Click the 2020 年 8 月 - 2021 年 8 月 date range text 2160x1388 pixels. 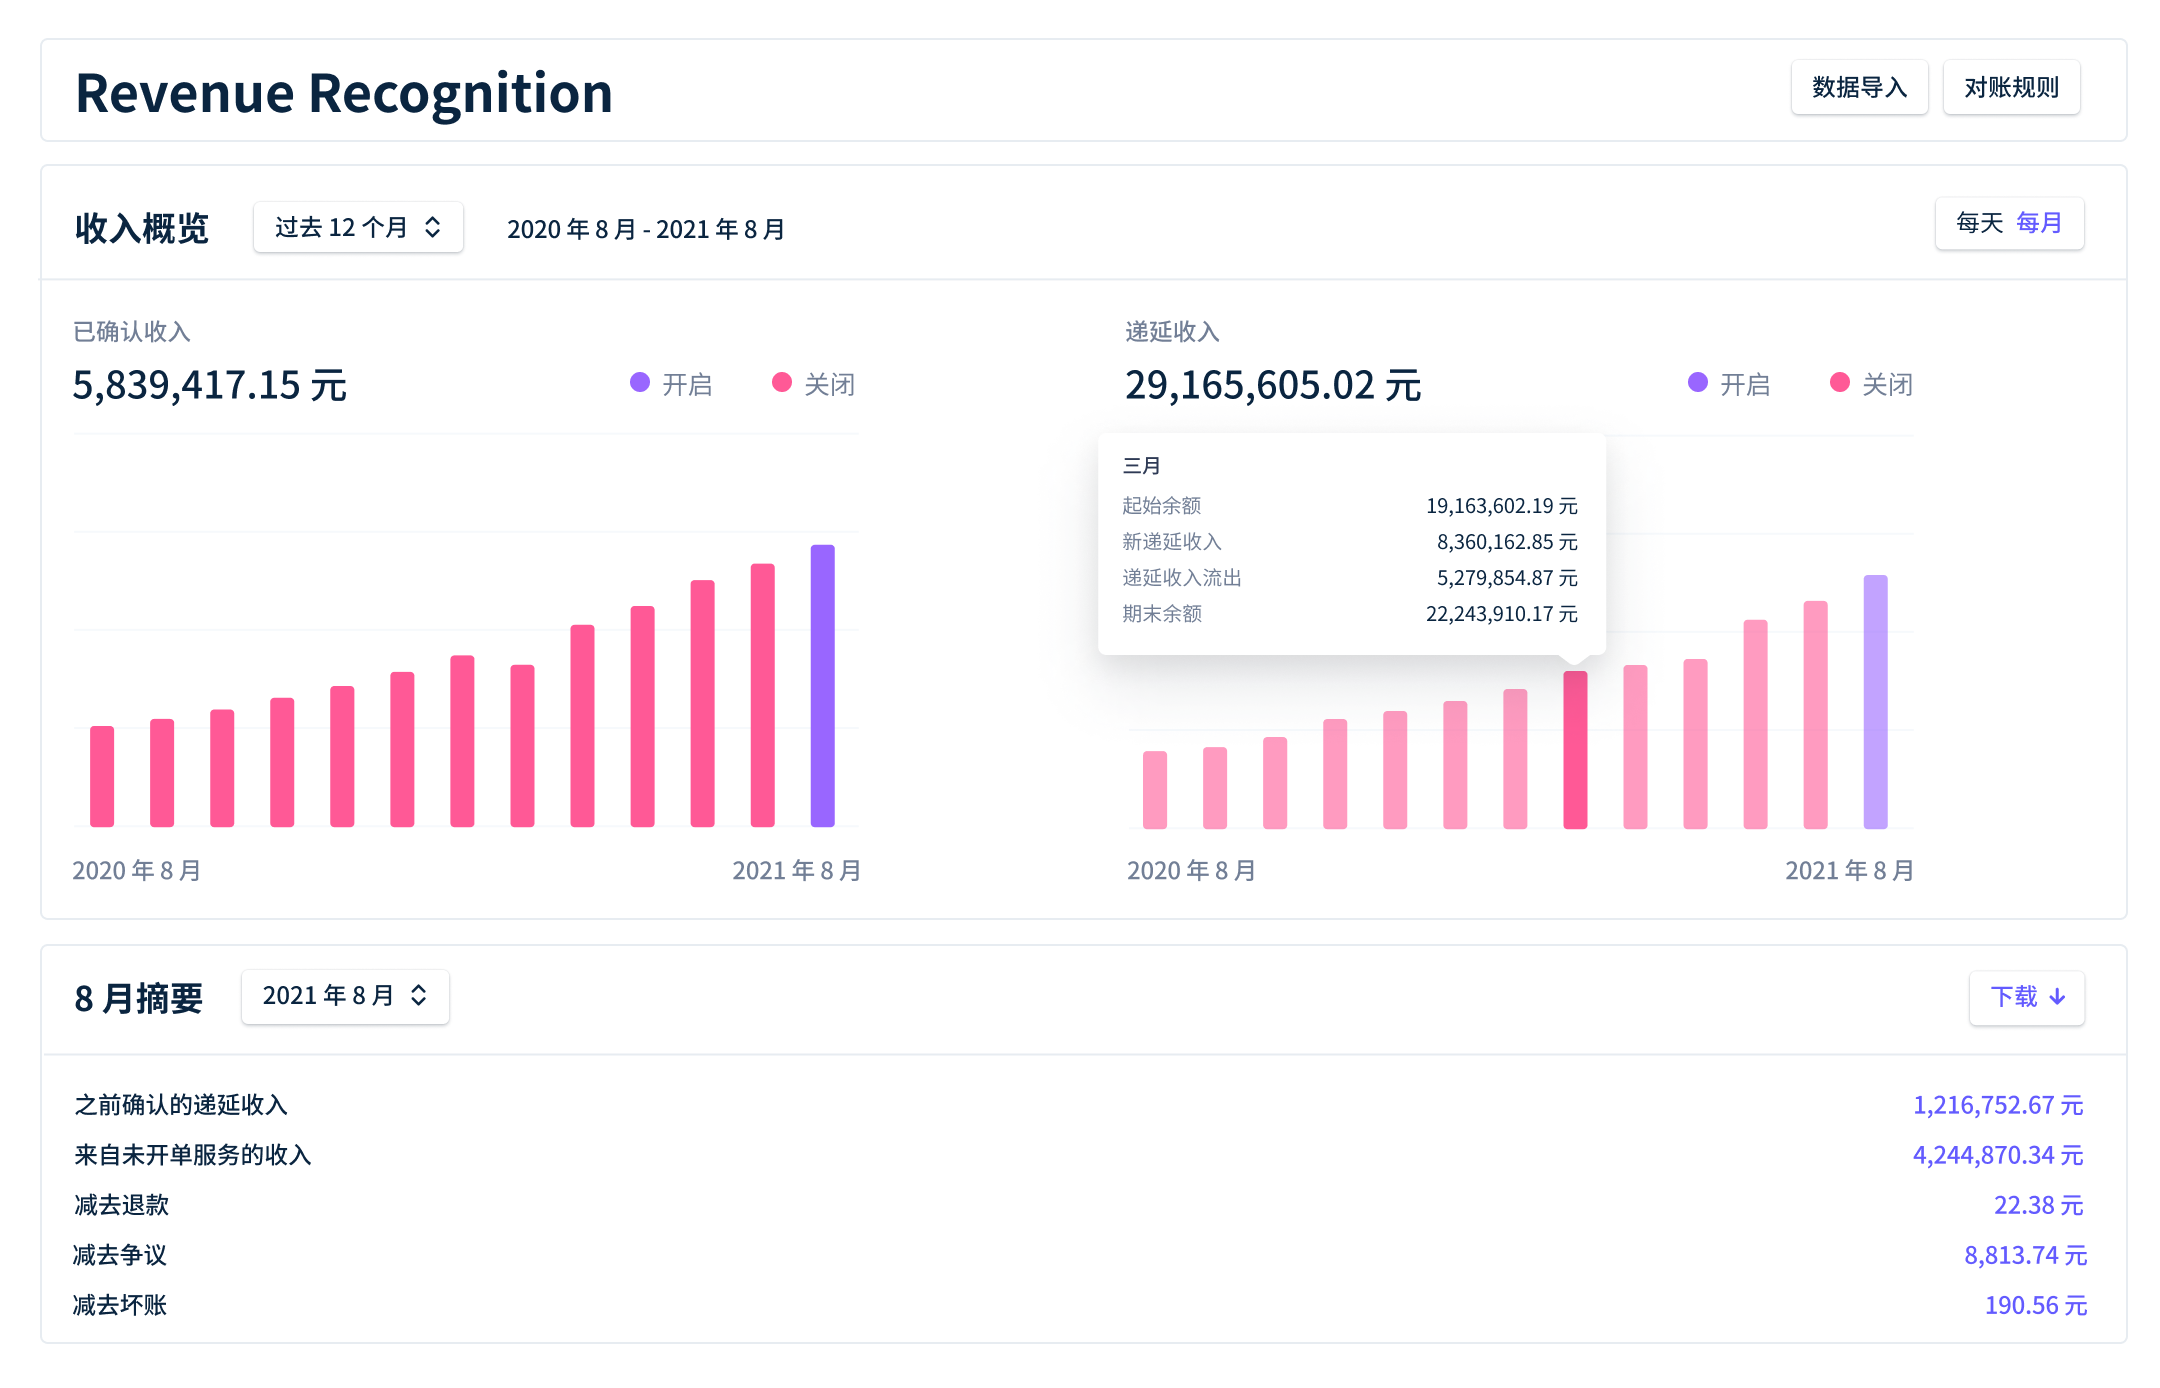click(x=646, y=230)
